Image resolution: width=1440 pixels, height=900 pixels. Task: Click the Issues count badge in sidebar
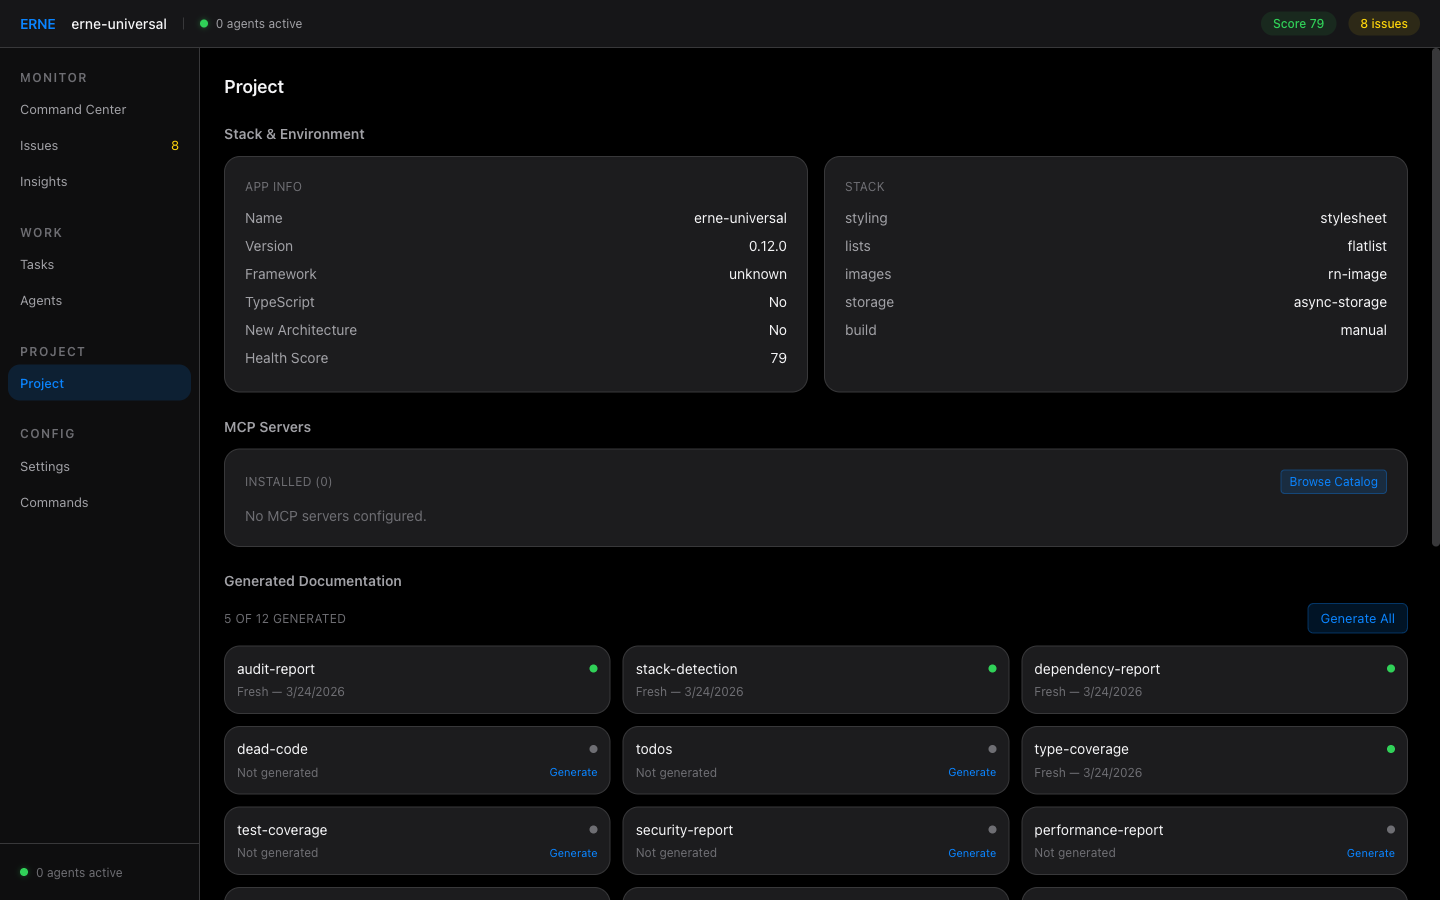coord(175,146)
